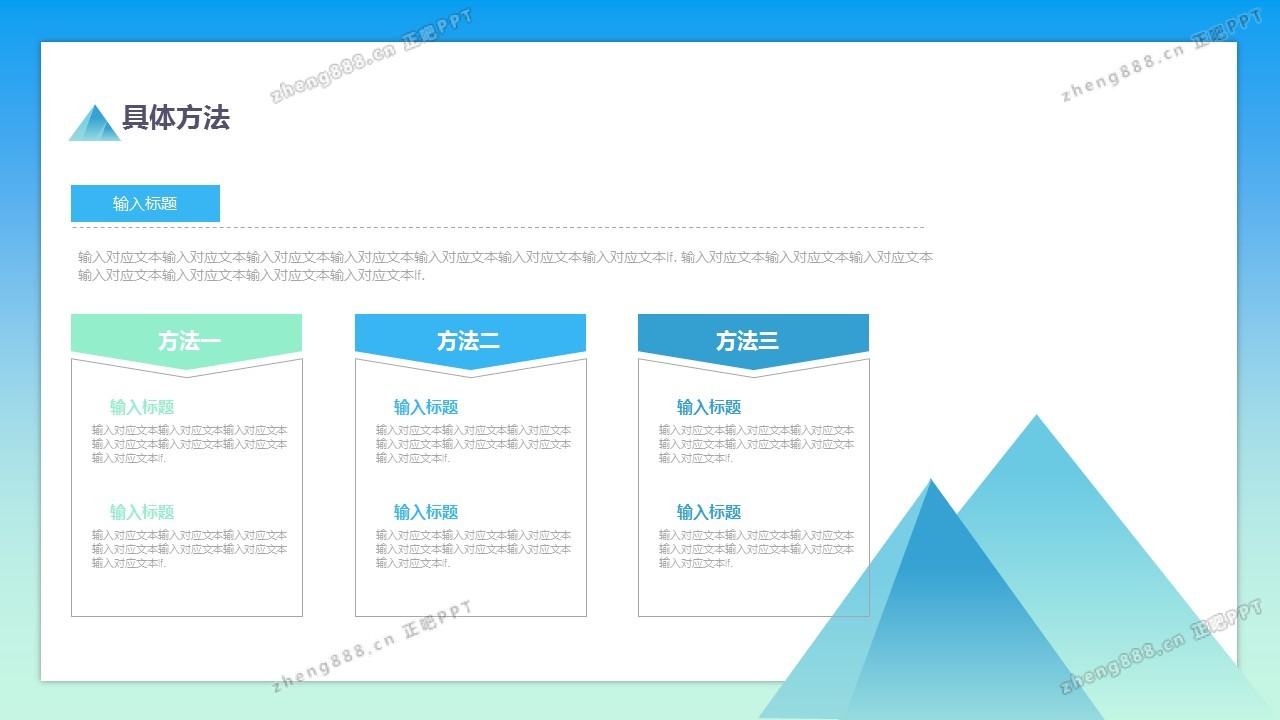Click the upper 输入标题 heading under 方法一
This screenshot has height=720, width=1280.
tap(142, 407)
